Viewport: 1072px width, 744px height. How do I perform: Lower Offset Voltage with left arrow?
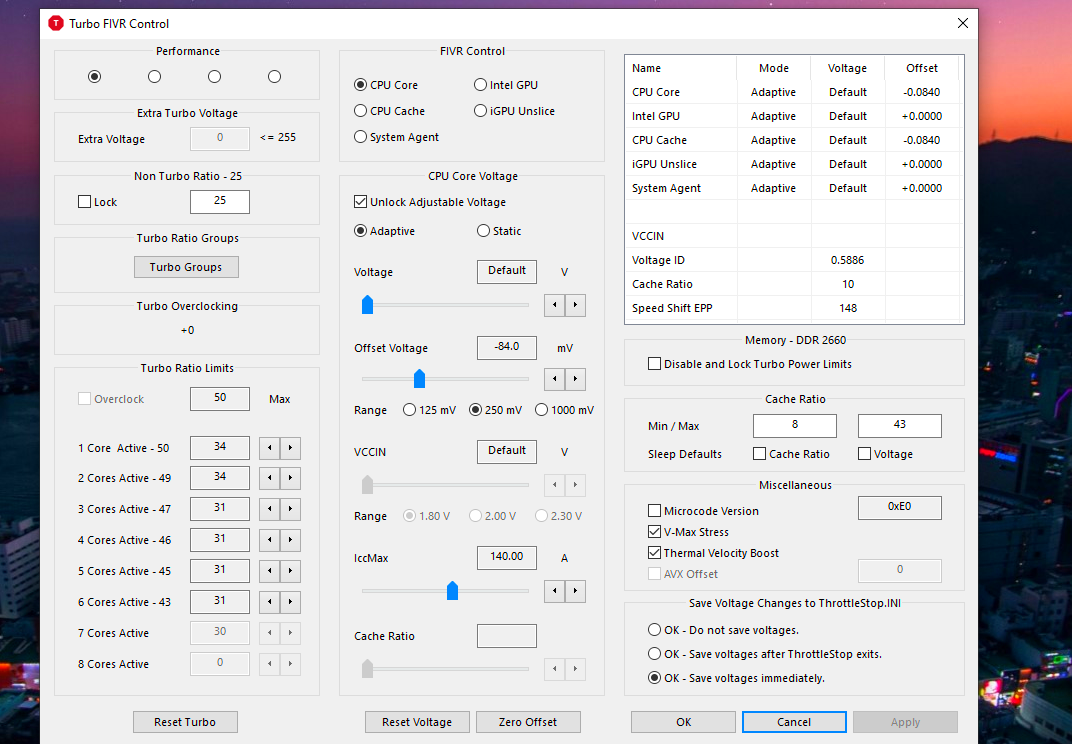click(554, 379)
